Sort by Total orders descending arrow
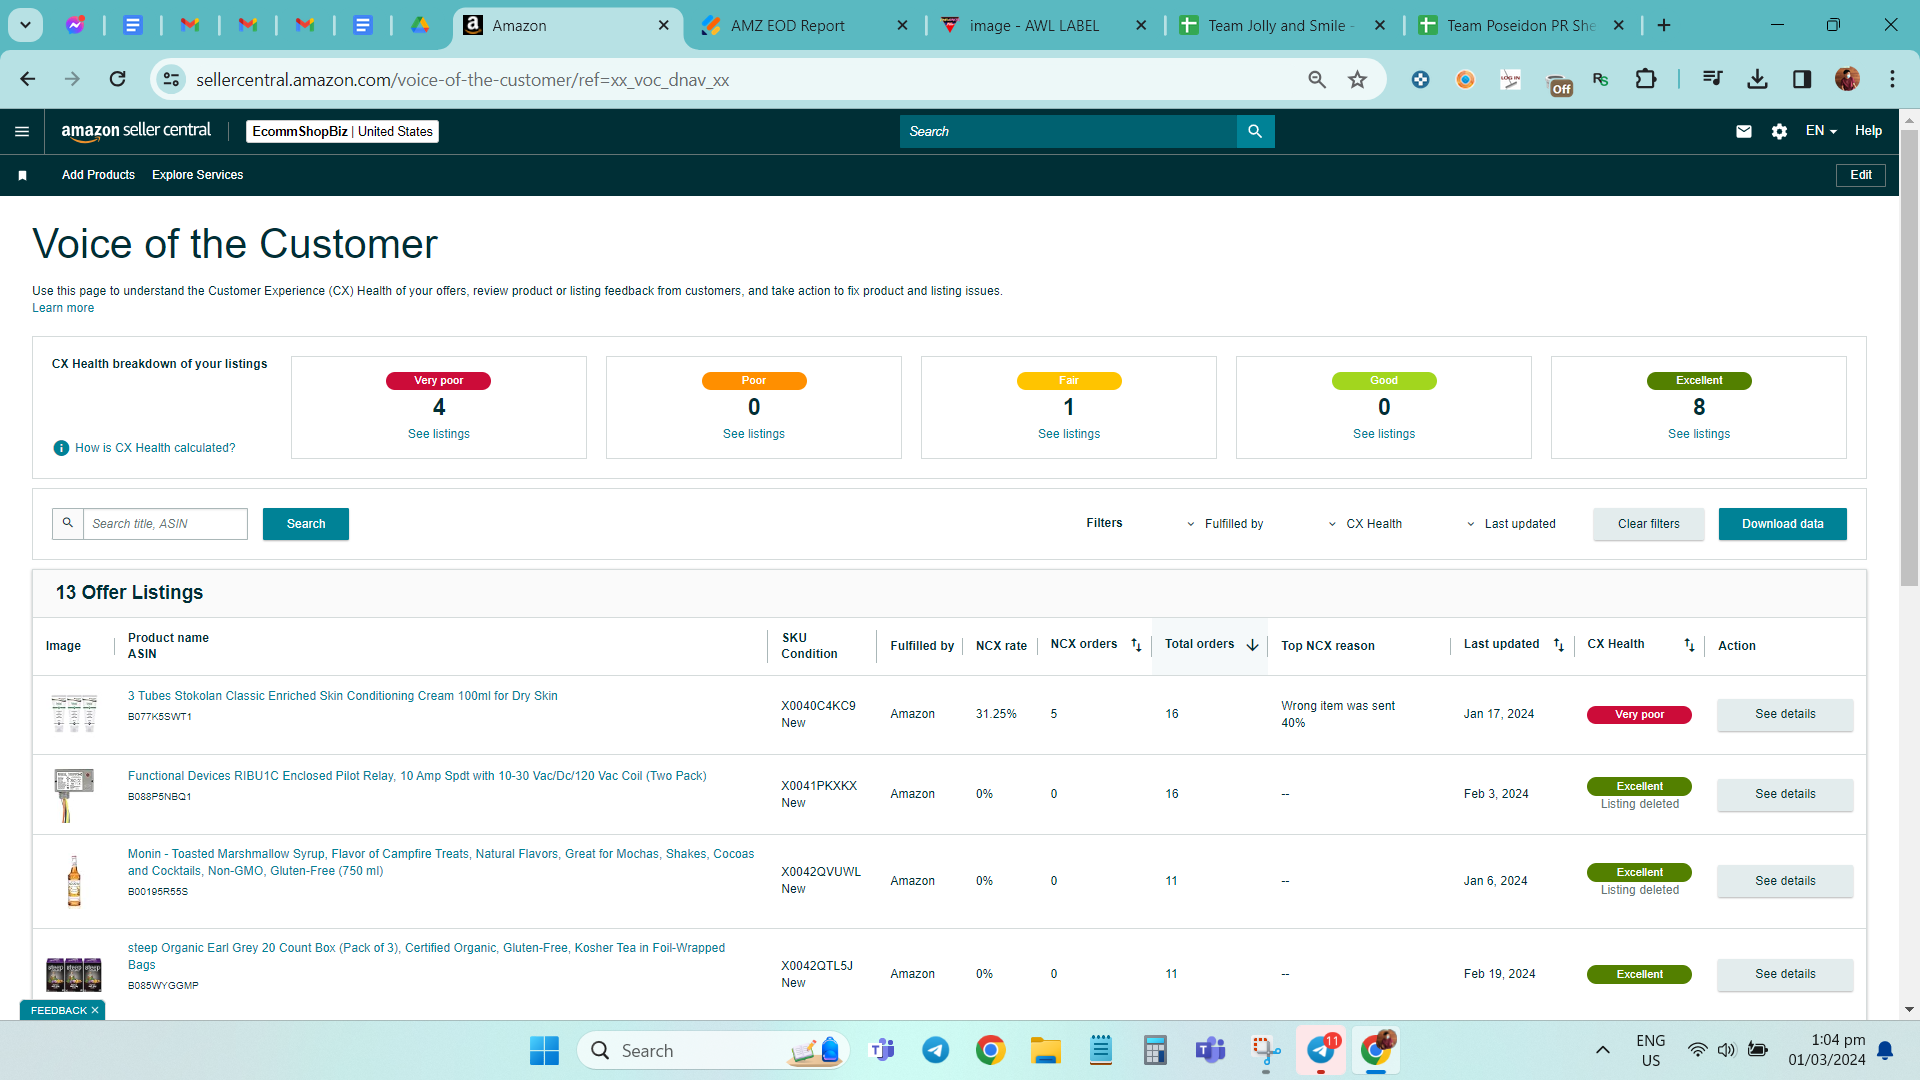1920x1080 pixels. point(1252,645)
